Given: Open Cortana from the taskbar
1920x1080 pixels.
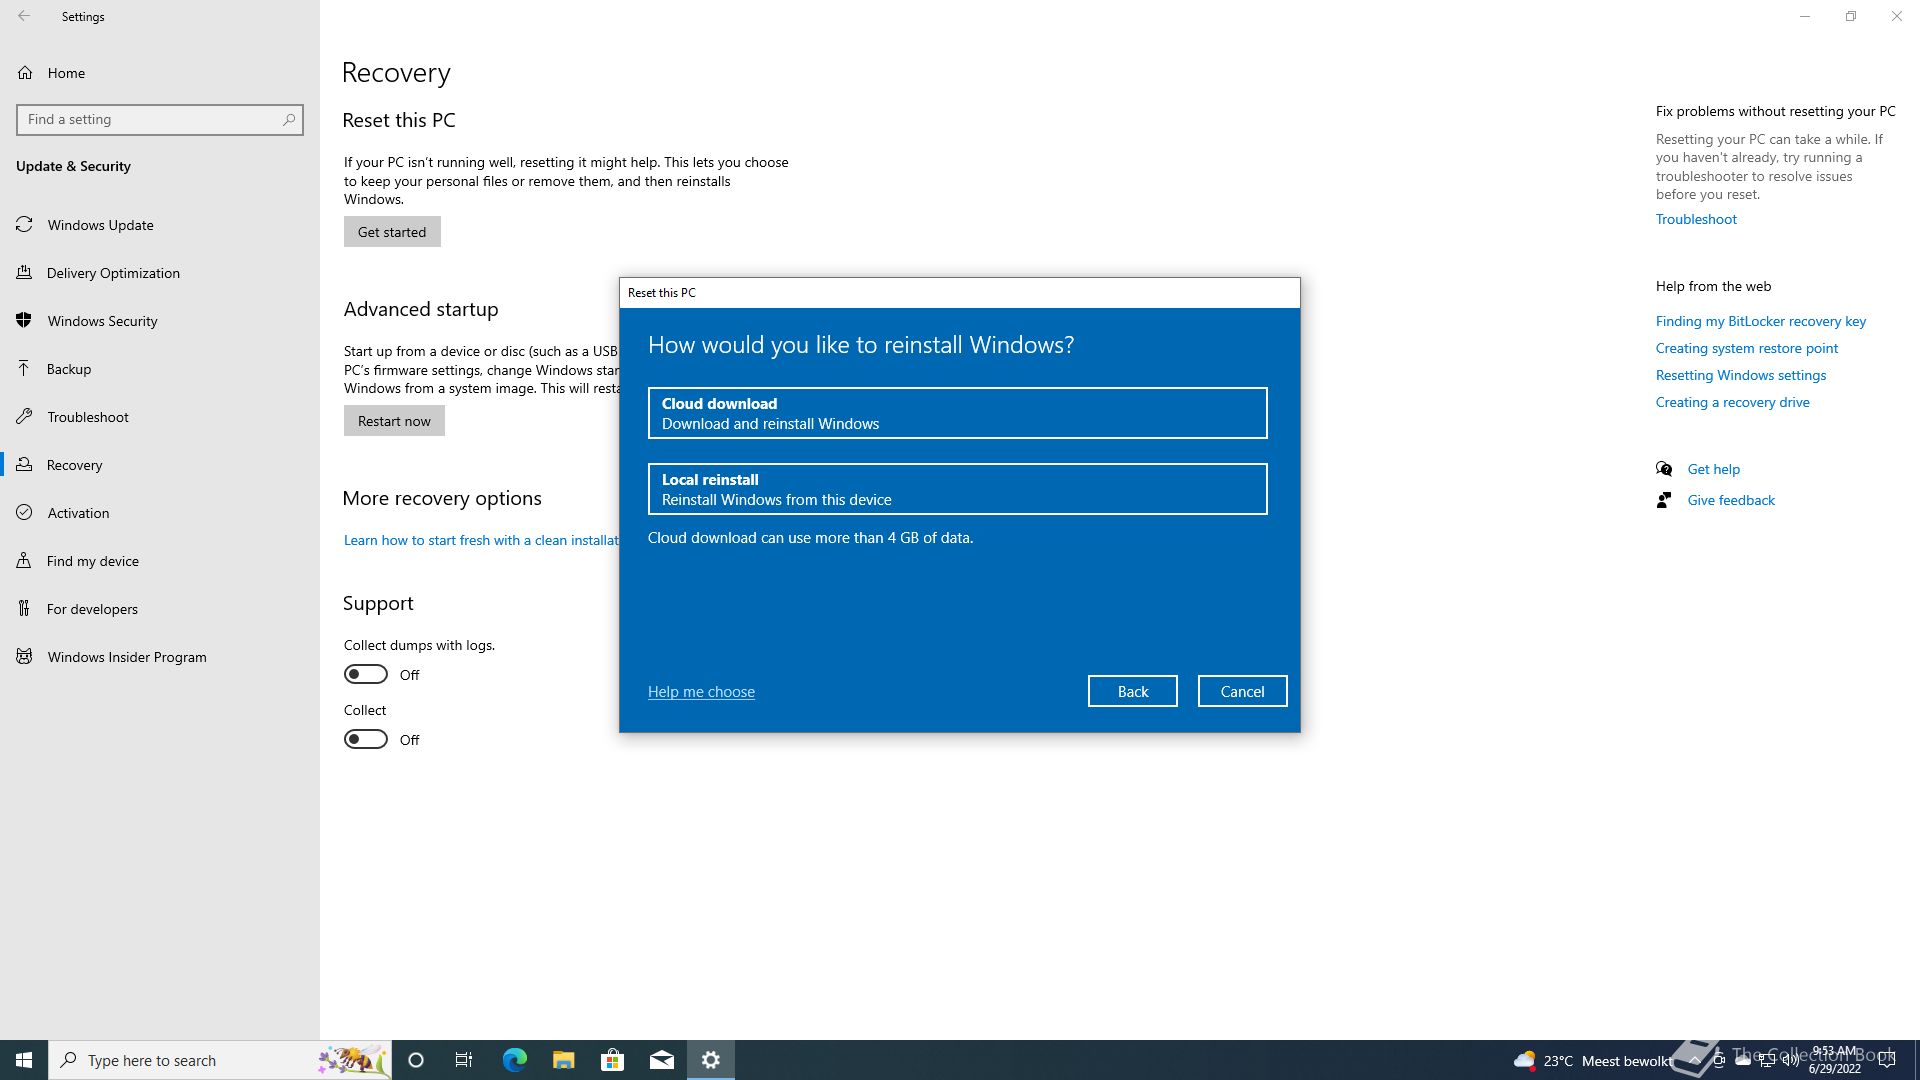Looking at the screenshot, I should [x=416, y=1060].
